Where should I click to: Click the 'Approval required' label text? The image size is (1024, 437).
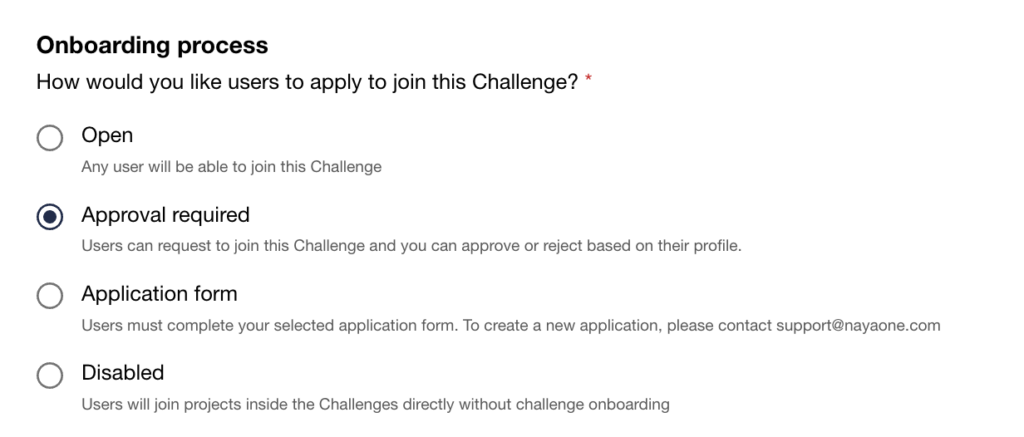pos(165,215)
